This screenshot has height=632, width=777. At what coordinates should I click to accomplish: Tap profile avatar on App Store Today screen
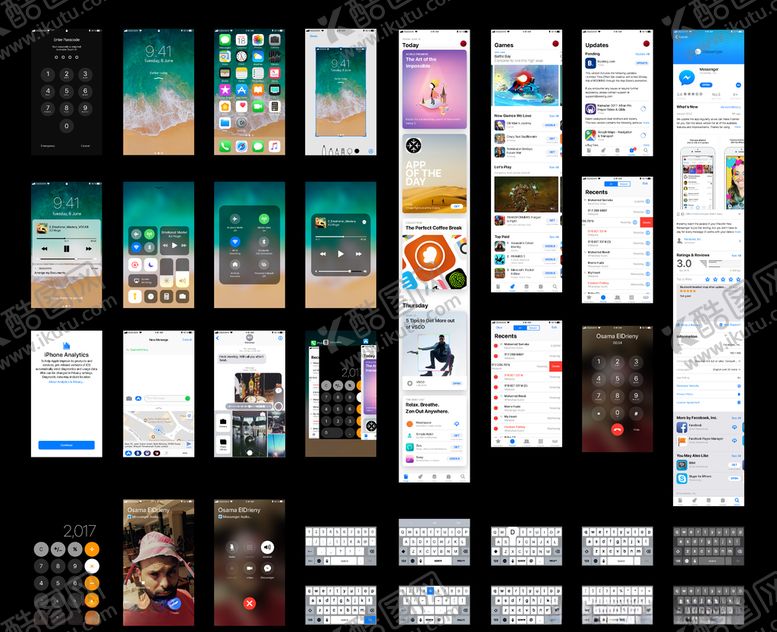click(x=463, y=44)
